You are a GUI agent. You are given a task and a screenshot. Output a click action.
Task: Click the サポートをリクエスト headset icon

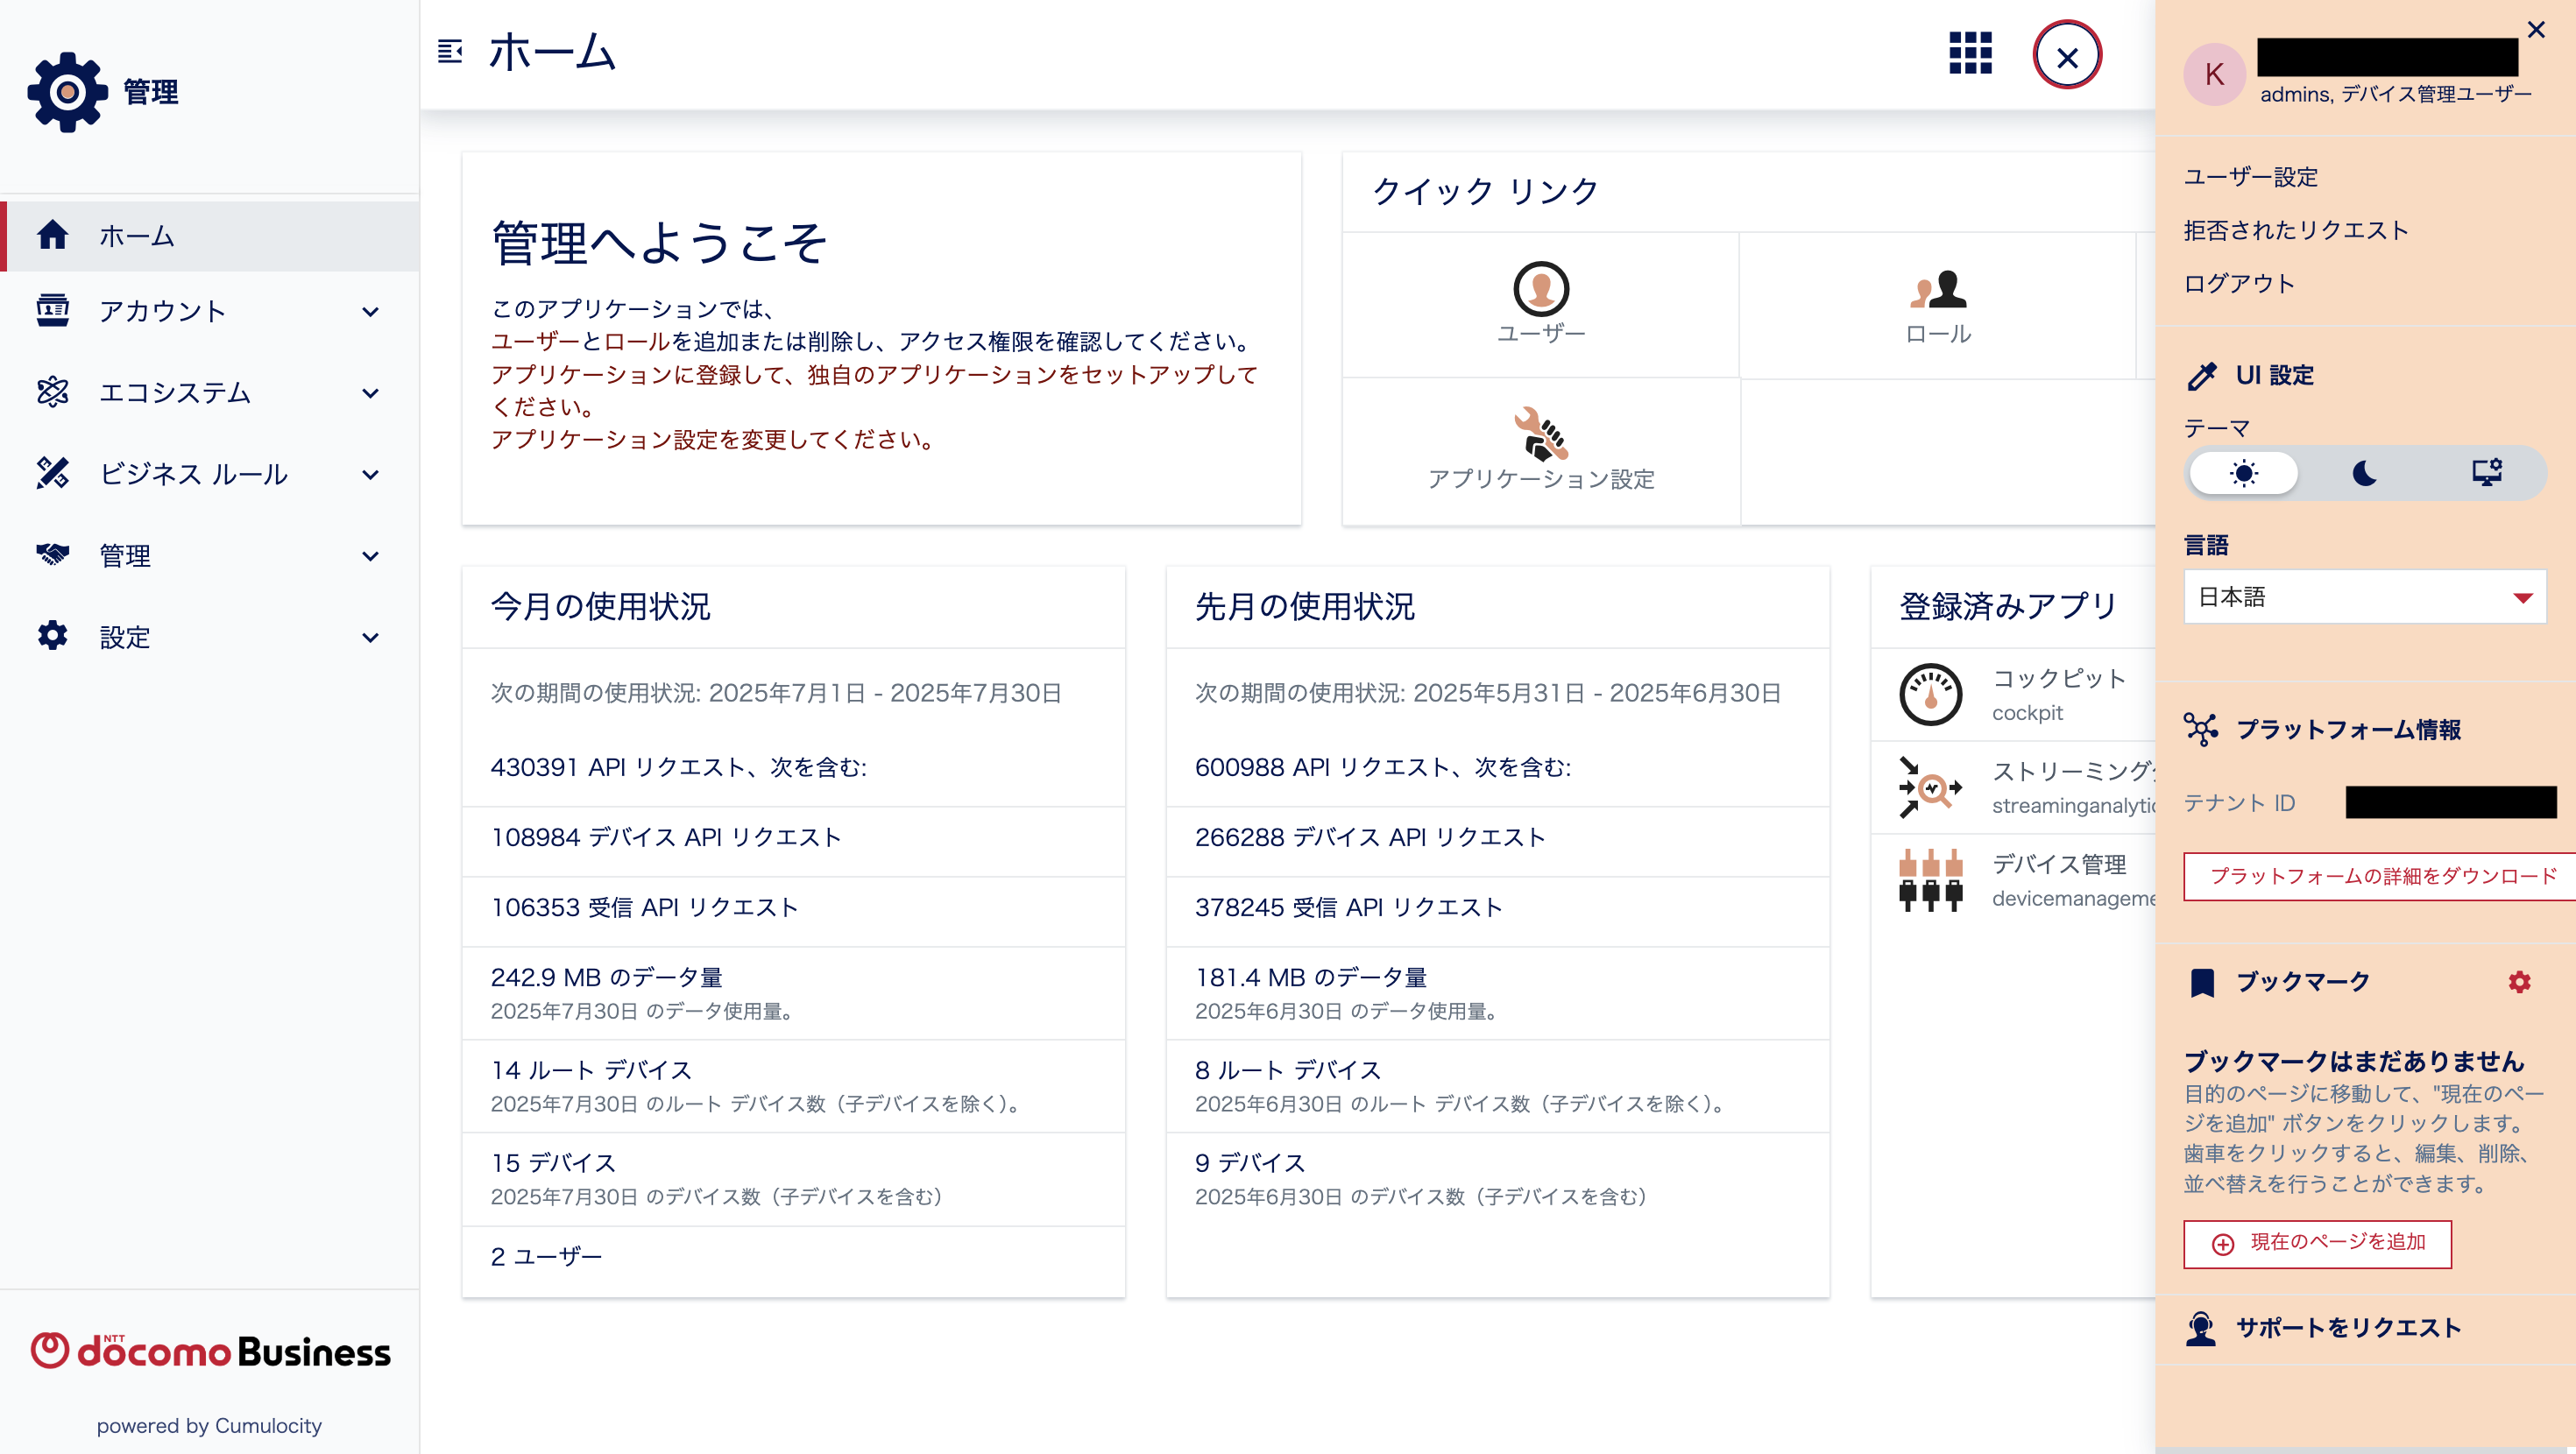click(2201, 1328)
